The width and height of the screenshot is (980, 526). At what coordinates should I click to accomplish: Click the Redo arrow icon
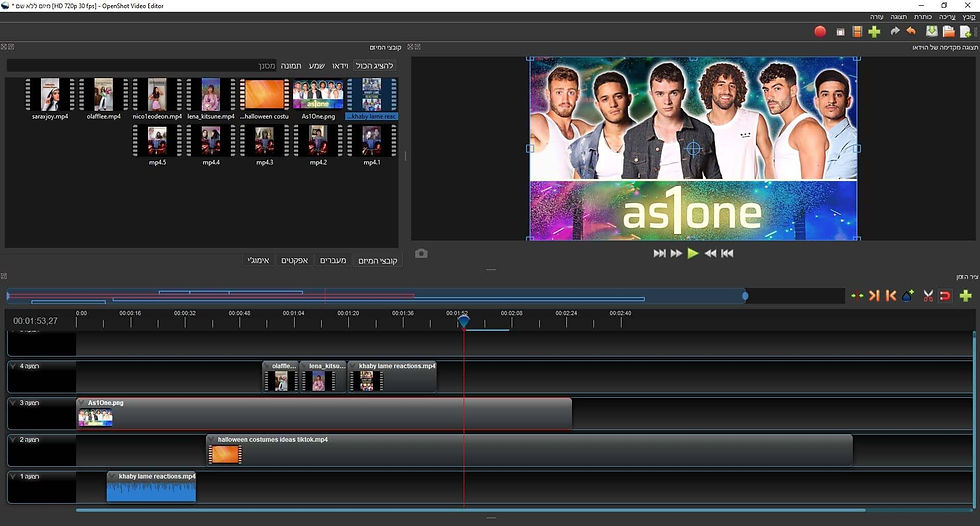point(894,31)
